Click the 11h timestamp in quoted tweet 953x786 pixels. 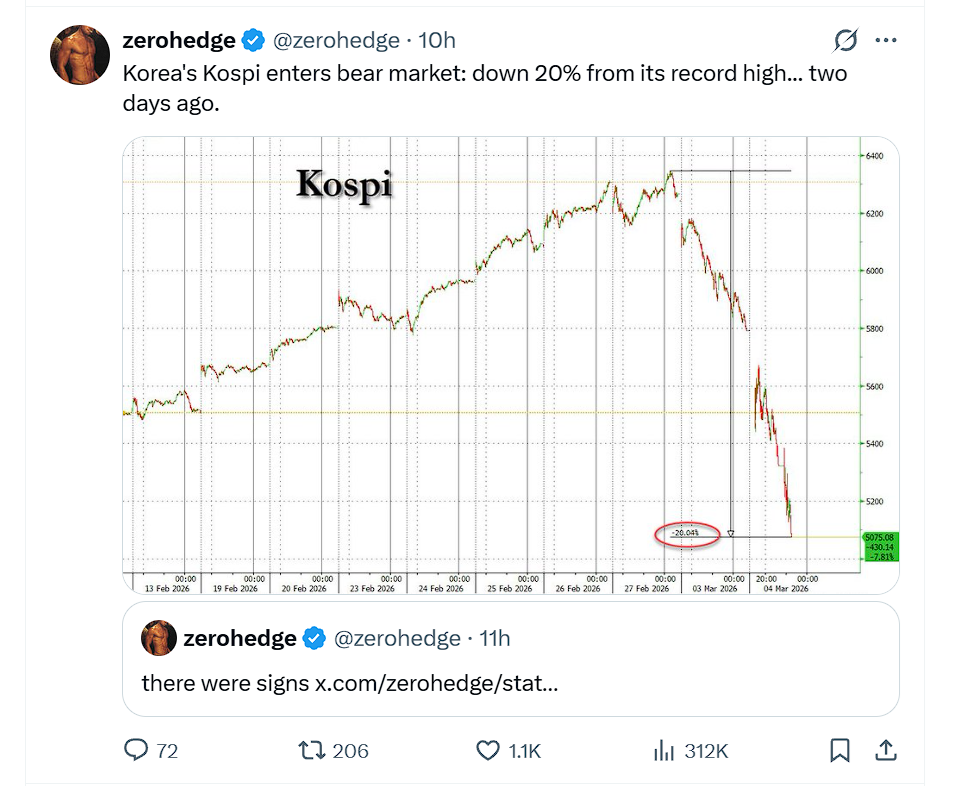(494, 638)
